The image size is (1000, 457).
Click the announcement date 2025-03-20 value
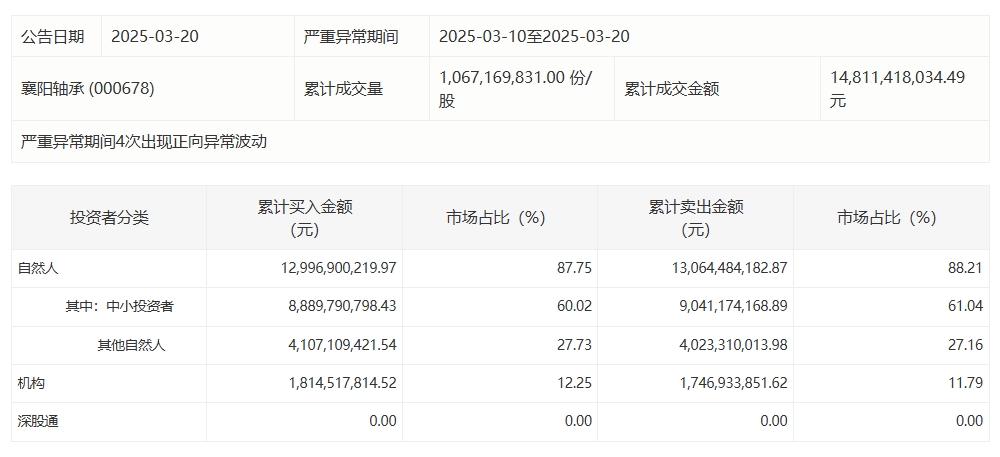[155, 37]
